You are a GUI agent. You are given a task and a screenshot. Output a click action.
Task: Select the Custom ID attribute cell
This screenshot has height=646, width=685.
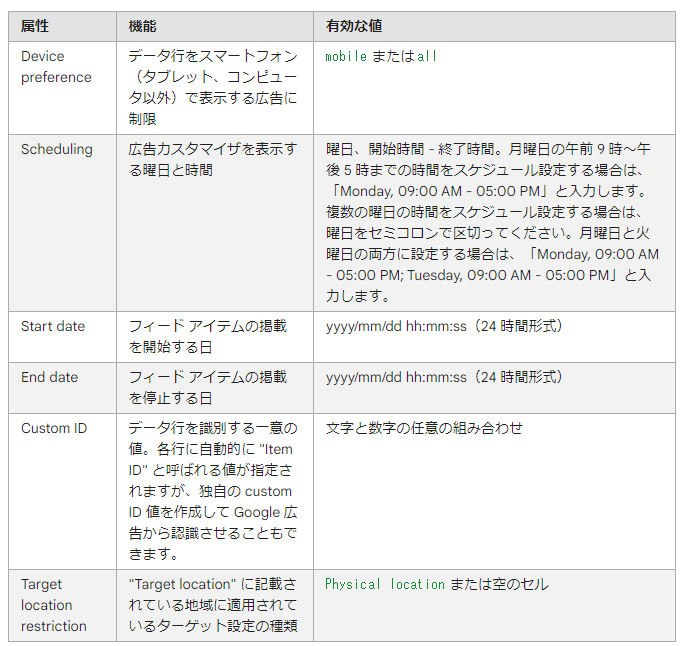coord(54,428)
